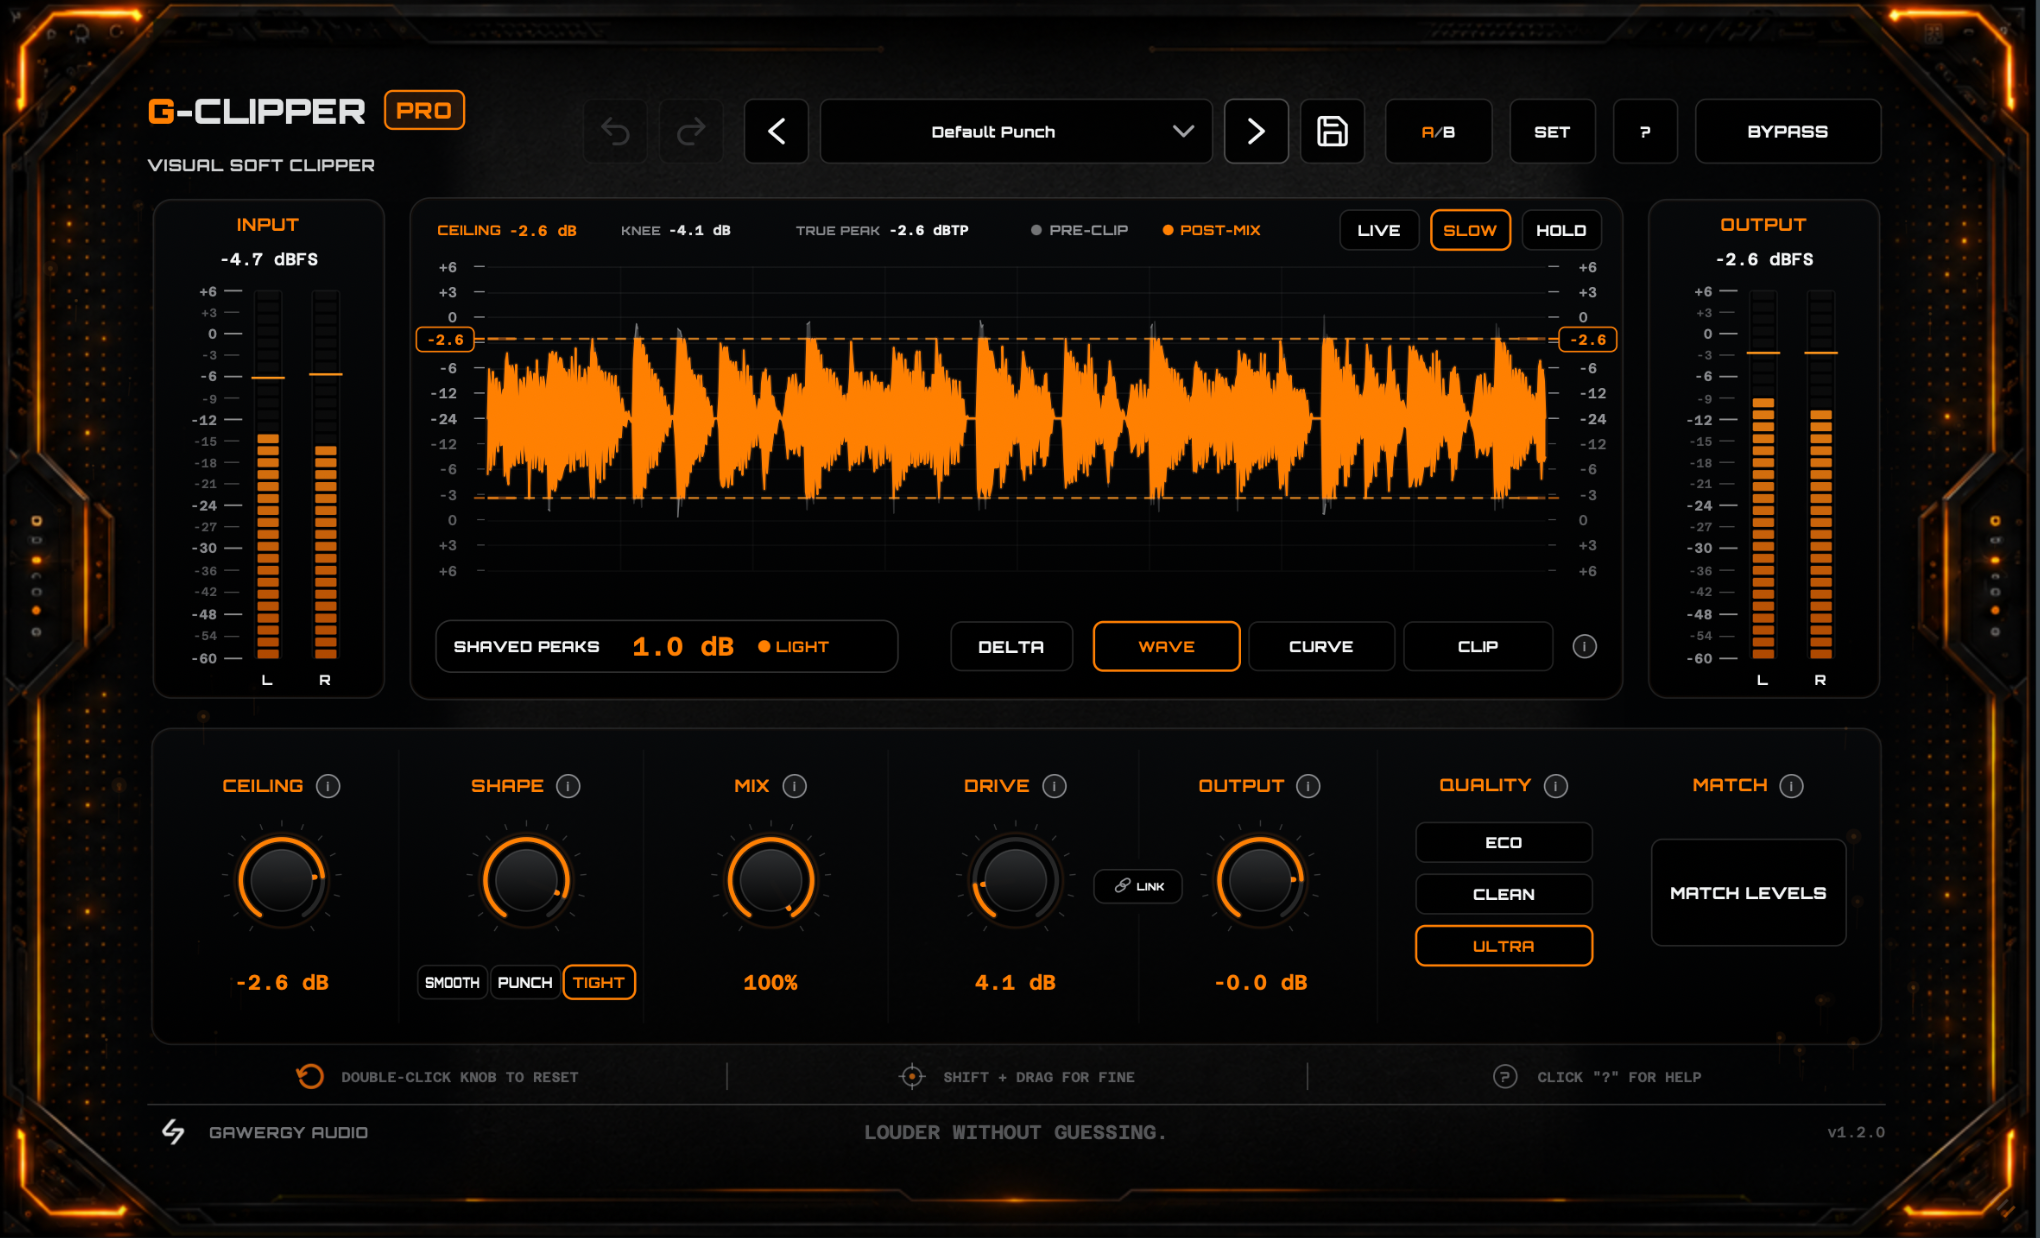Choose the PUNCH shape mode
Screen dimensions: 2040x1238
(525, 982)
